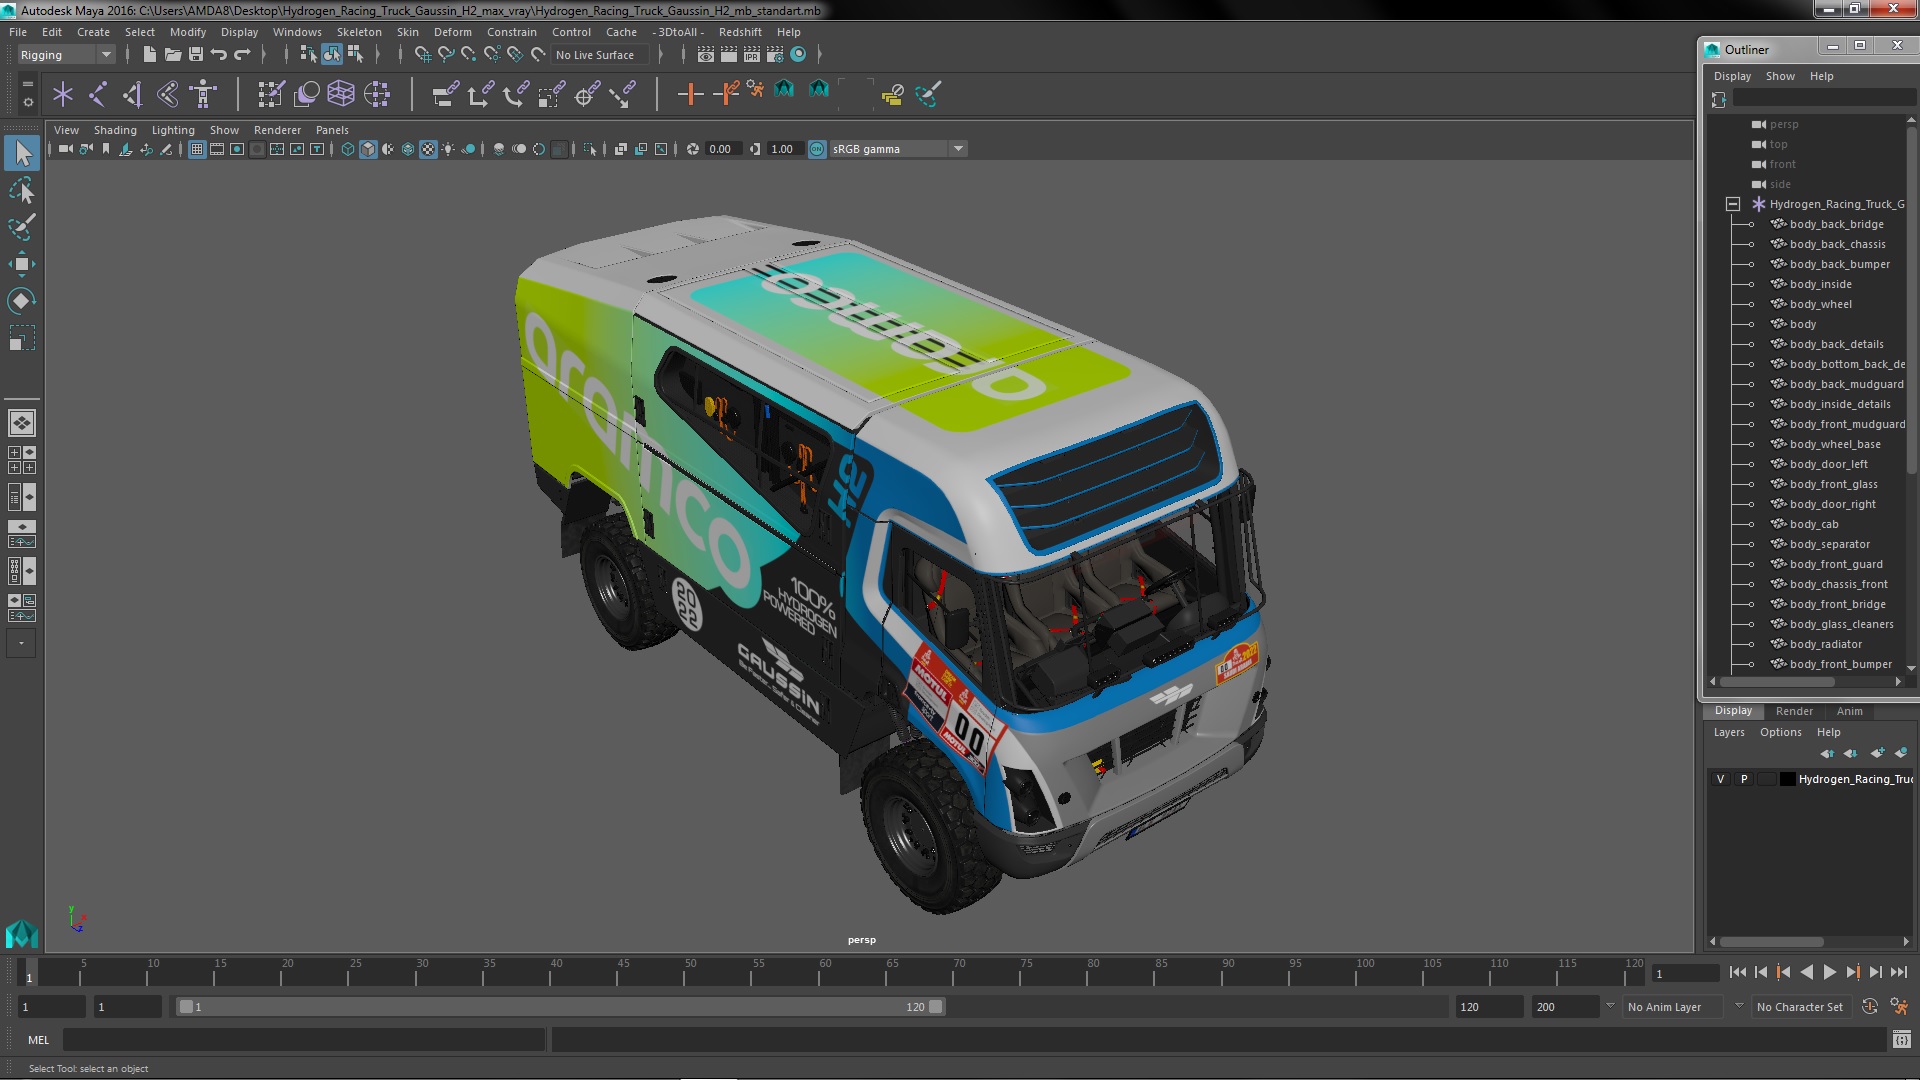Image resolution: width=1920 pixels, height=1080 pixels.
Task: Click the Rotate tool icon
Action: point(21,301)
